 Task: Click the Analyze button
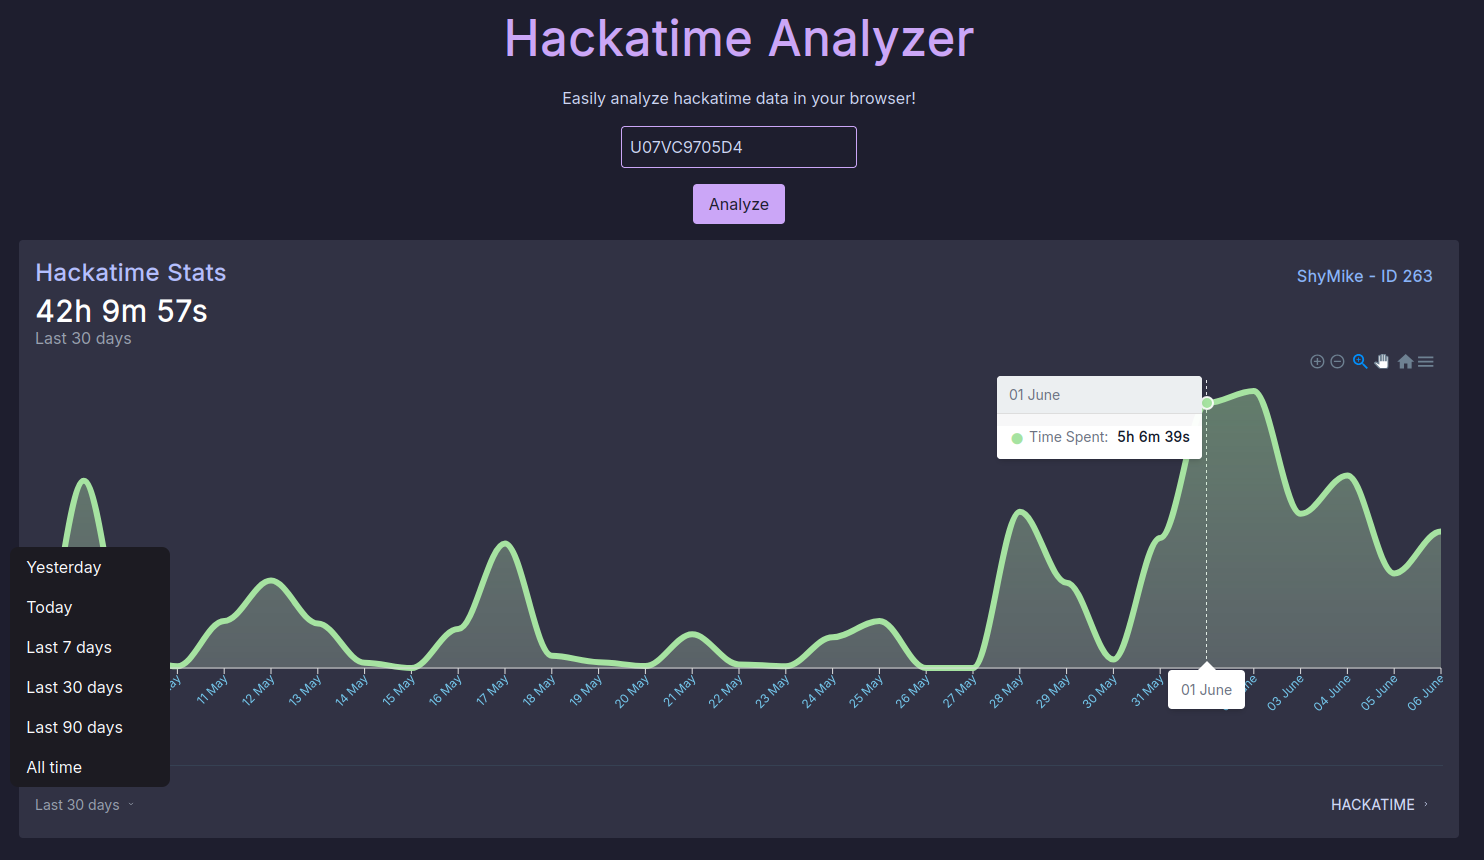point(739,204)
